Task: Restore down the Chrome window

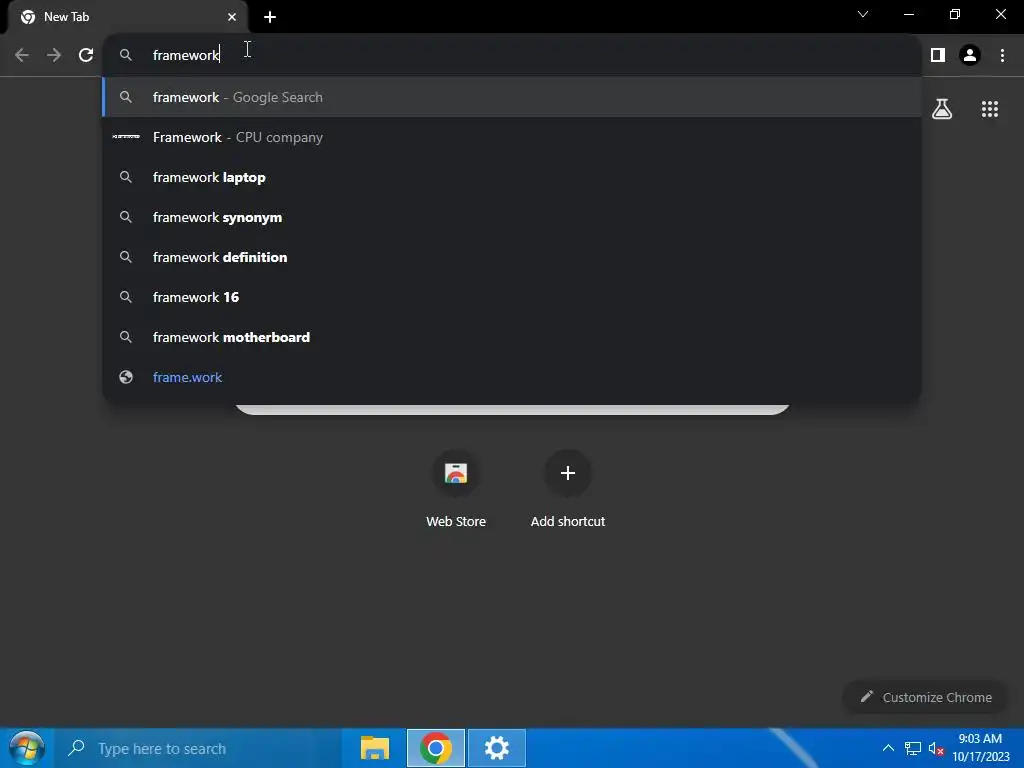Action: (x=954, y=14)
